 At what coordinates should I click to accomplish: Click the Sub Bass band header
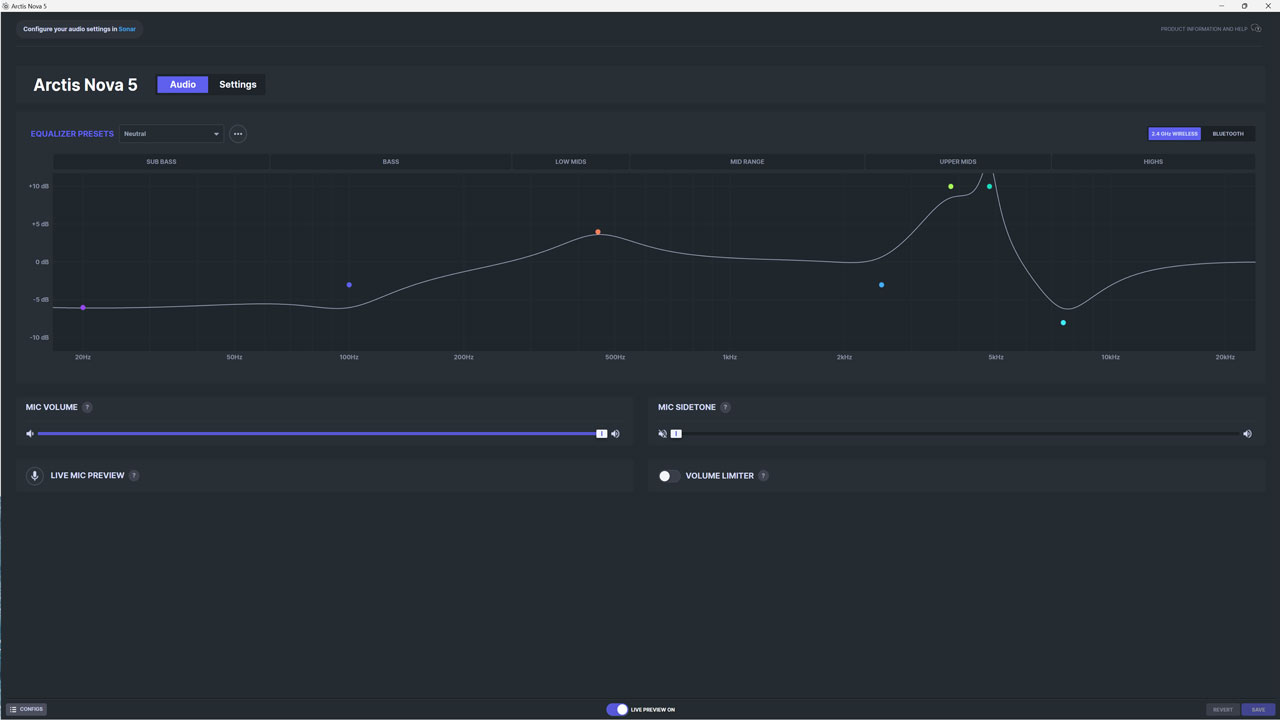tap(161, 162)
